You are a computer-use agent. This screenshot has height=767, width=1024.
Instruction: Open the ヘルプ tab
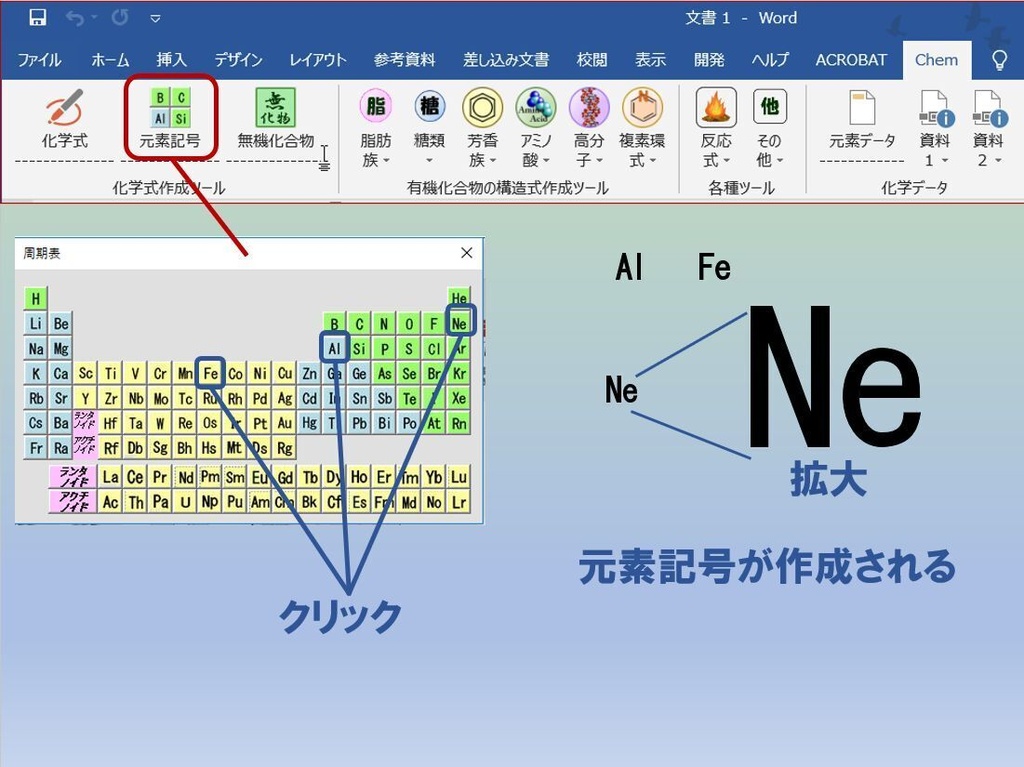[x=770, y=60]
